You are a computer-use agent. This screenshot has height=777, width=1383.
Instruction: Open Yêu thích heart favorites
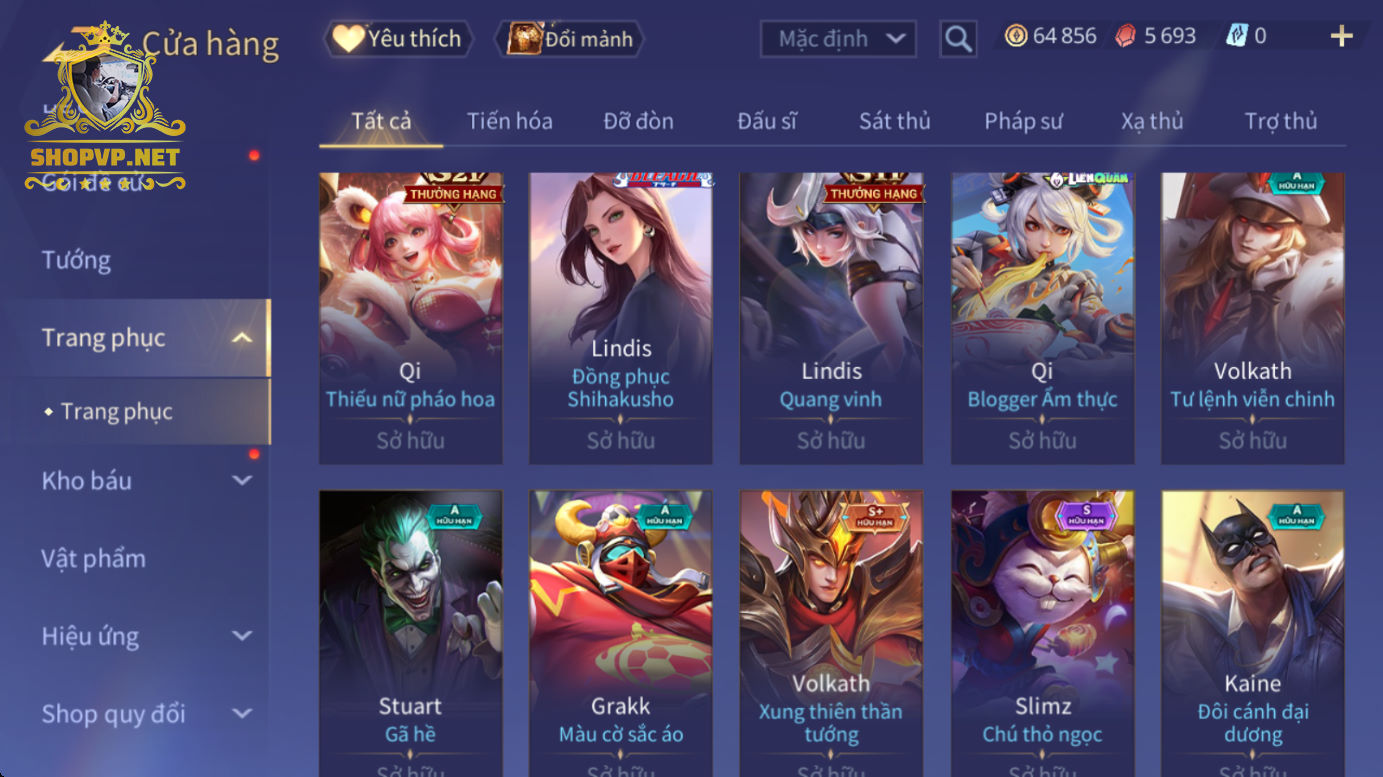[397, 39]
